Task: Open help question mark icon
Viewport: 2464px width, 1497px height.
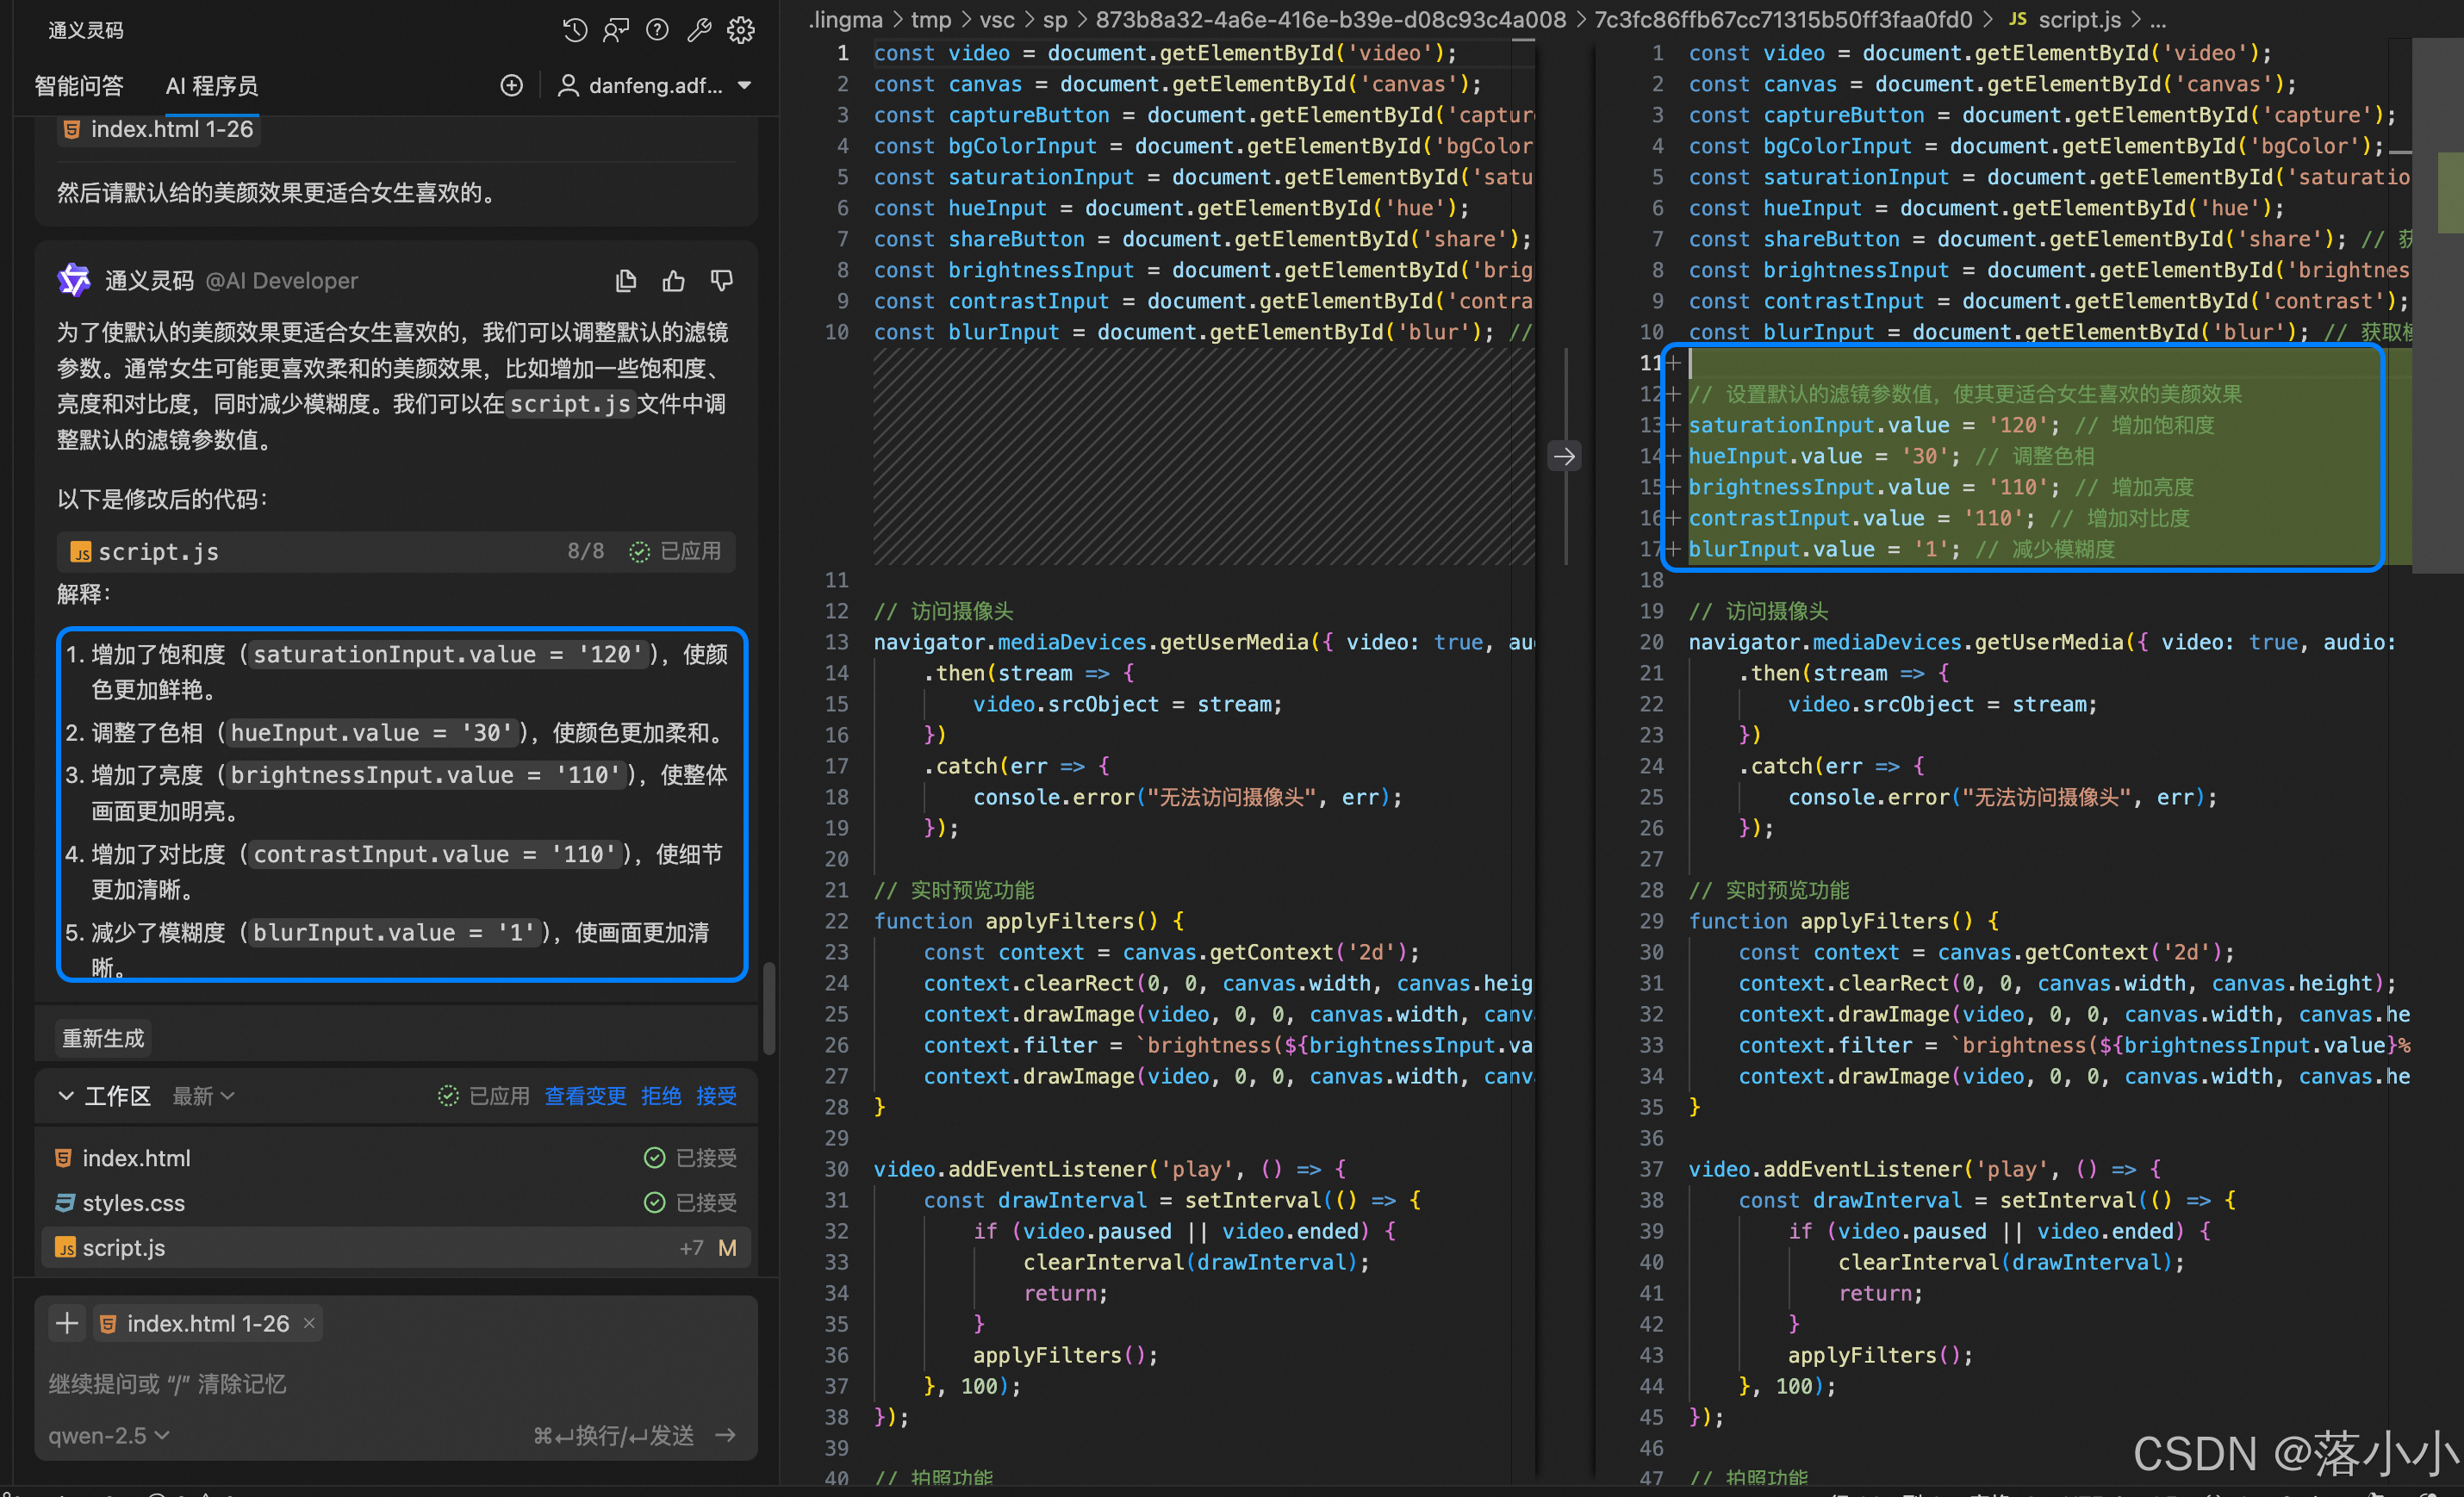Action: point(657,30)
